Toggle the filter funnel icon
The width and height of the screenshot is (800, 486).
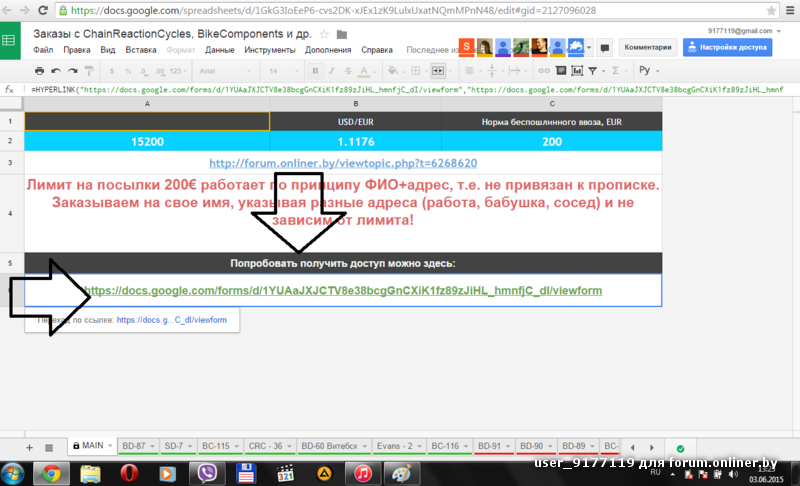coord(593,71)
